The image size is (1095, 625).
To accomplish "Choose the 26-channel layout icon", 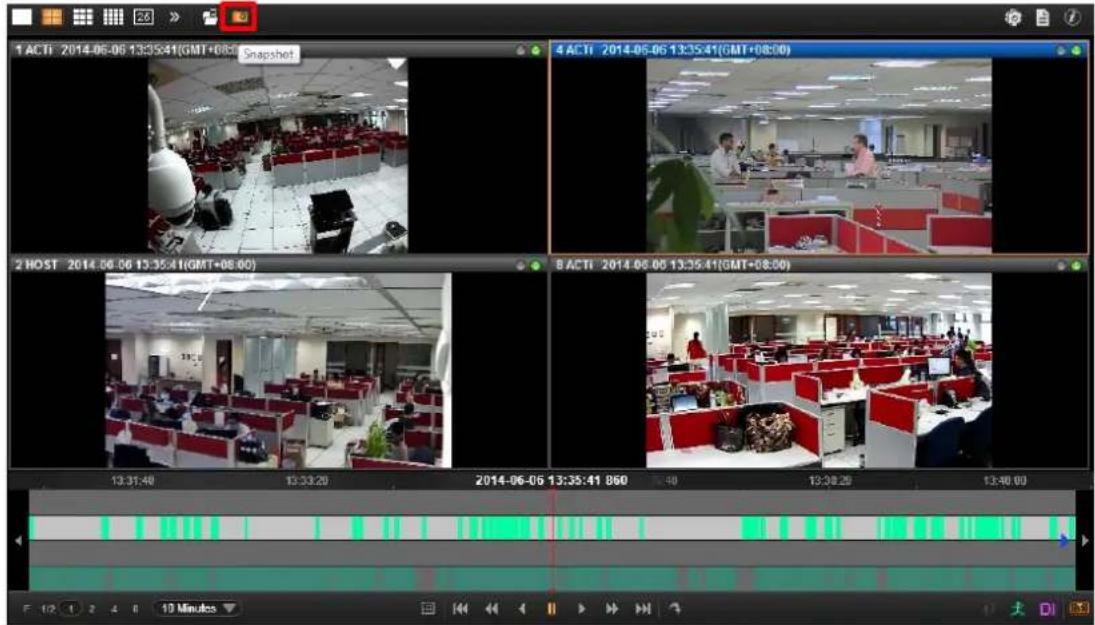I will (x=143, y=17).
